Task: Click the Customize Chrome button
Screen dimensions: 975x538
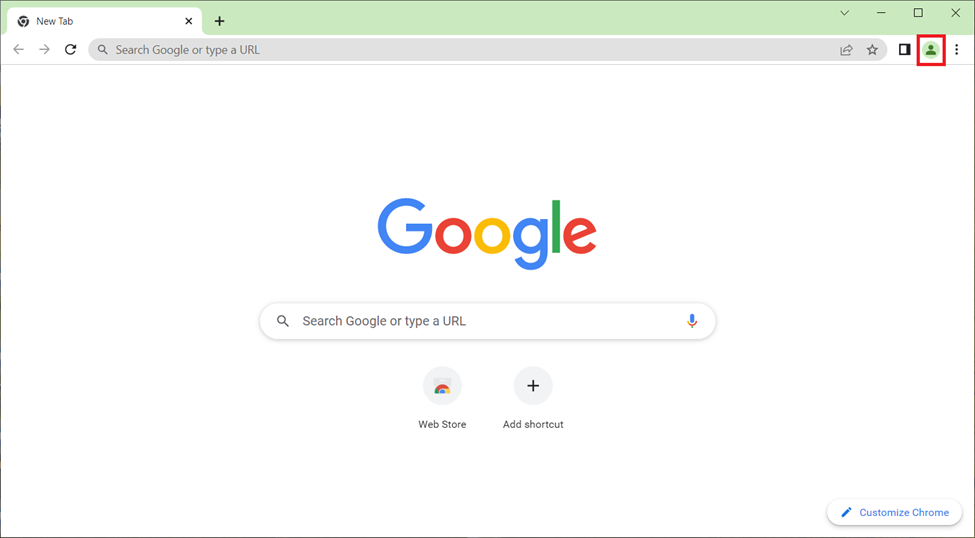Action: 894,512
